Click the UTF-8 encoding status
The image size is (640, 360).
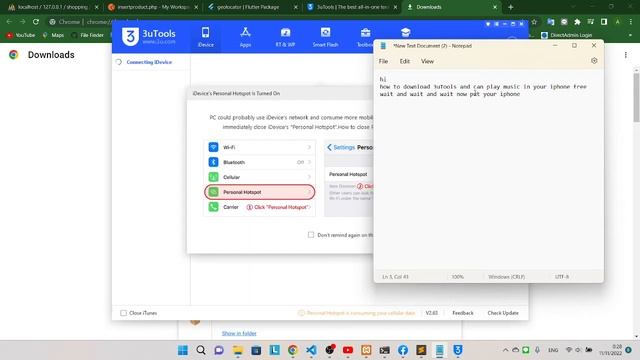click(562, 277)
